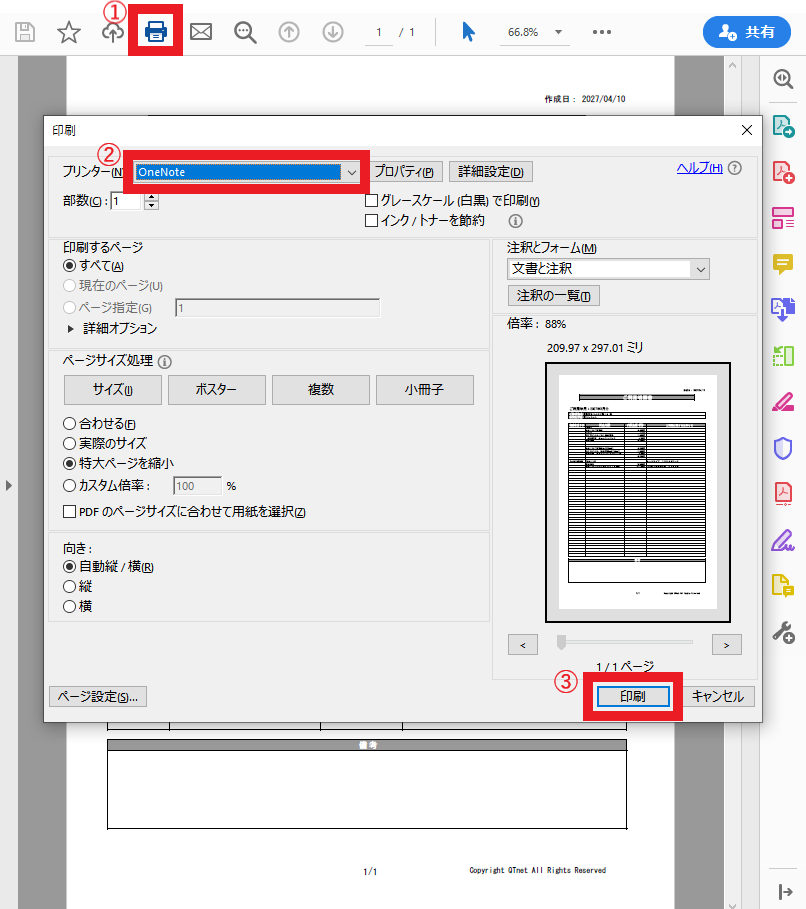The height and width of the screenshot is (909, 806).
Task: Expand the left navigation pane arrow
Action: click(x=8, y=485)
